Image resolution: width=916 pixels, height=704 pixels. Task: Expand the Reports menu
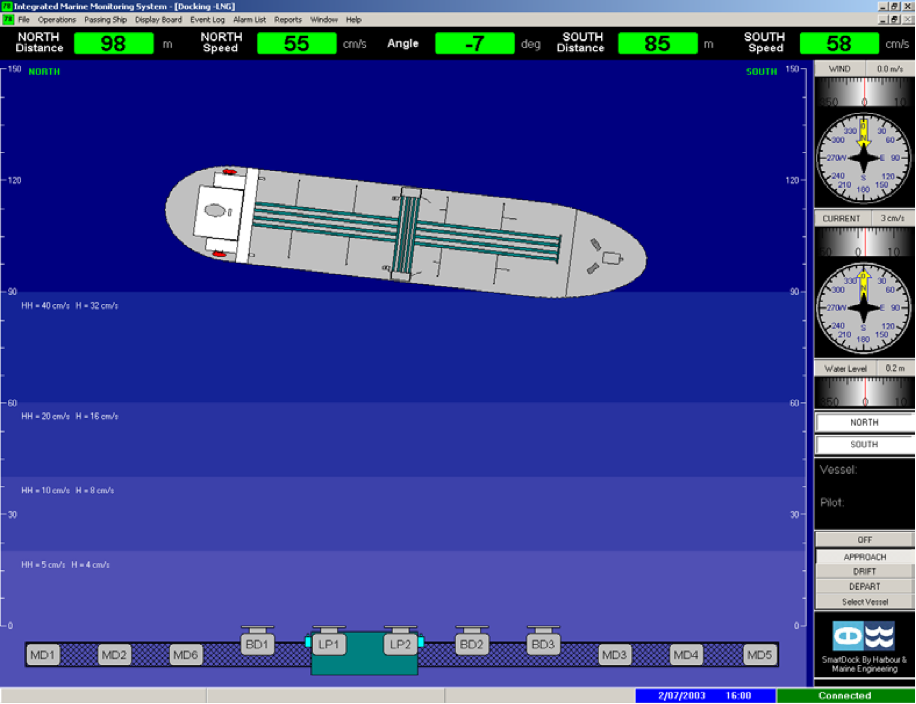[288, 20]
